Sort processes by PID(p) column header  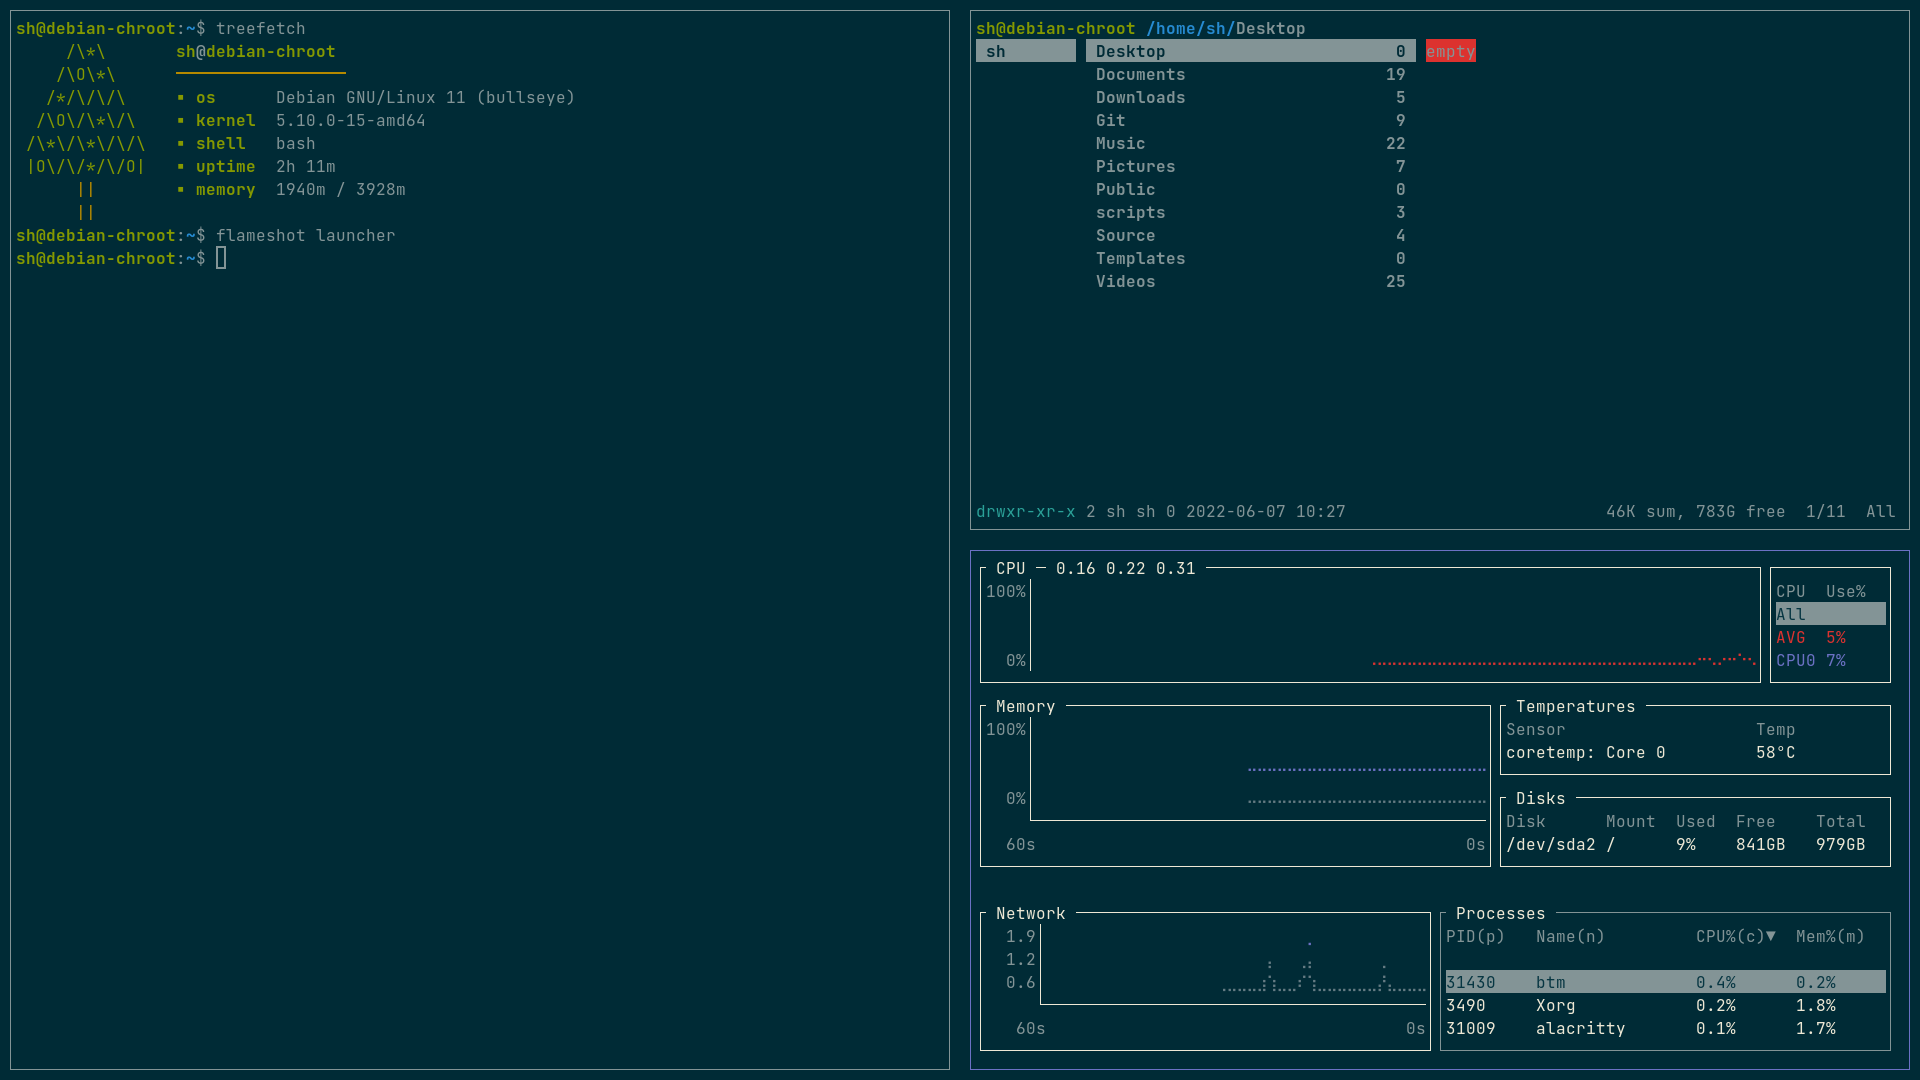[1475, 937]
